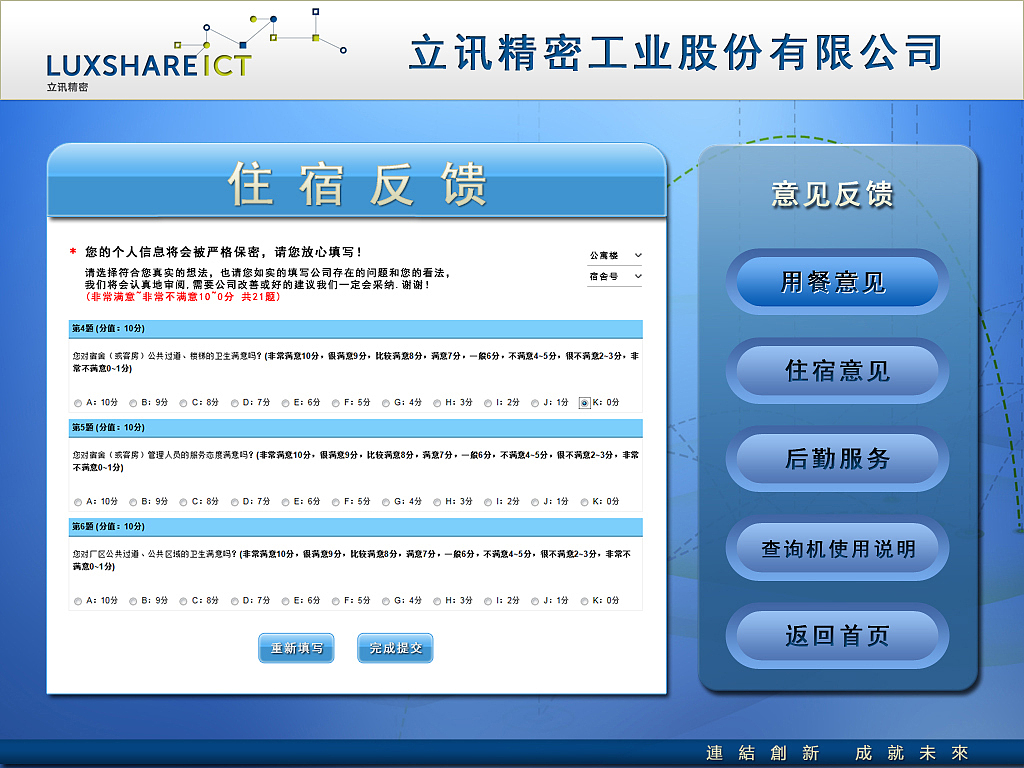This screenshot has height=768, width=1024.
Task: Click the Luxshare ICT logo
Action: (x=195, y=52)
